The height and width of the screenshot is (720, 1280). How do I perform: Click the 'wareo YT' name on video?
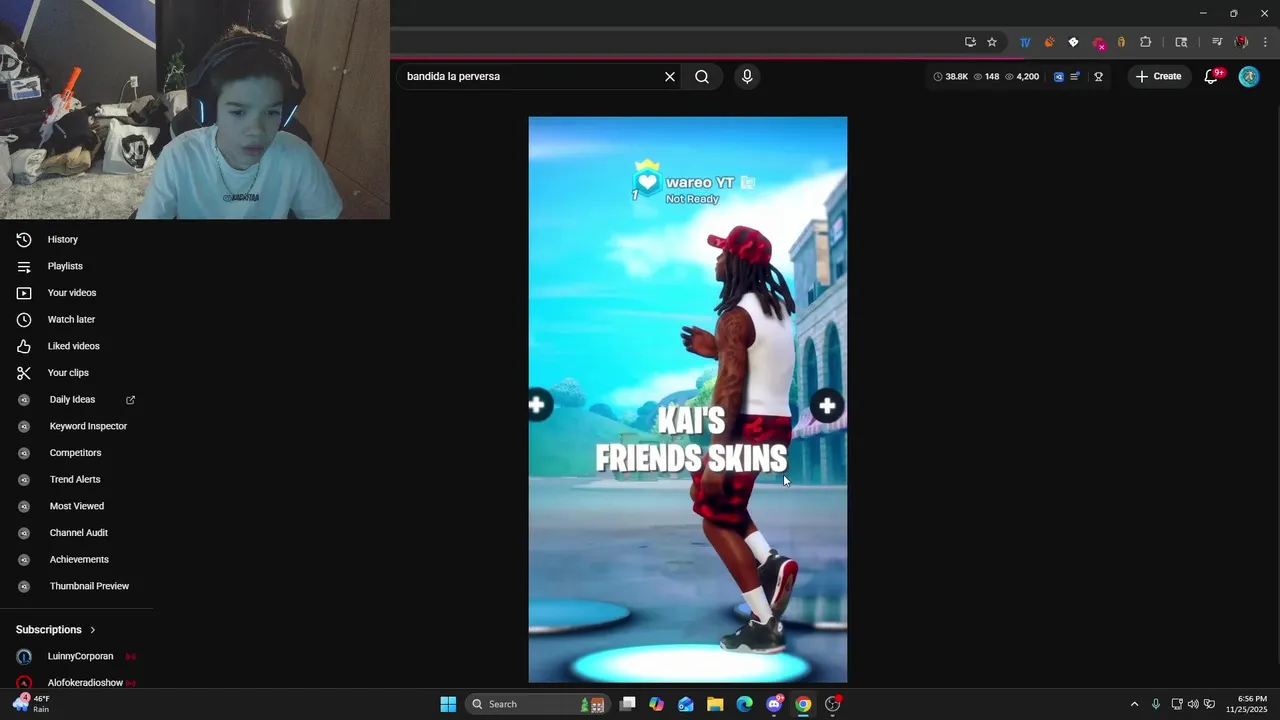[700, 182]
